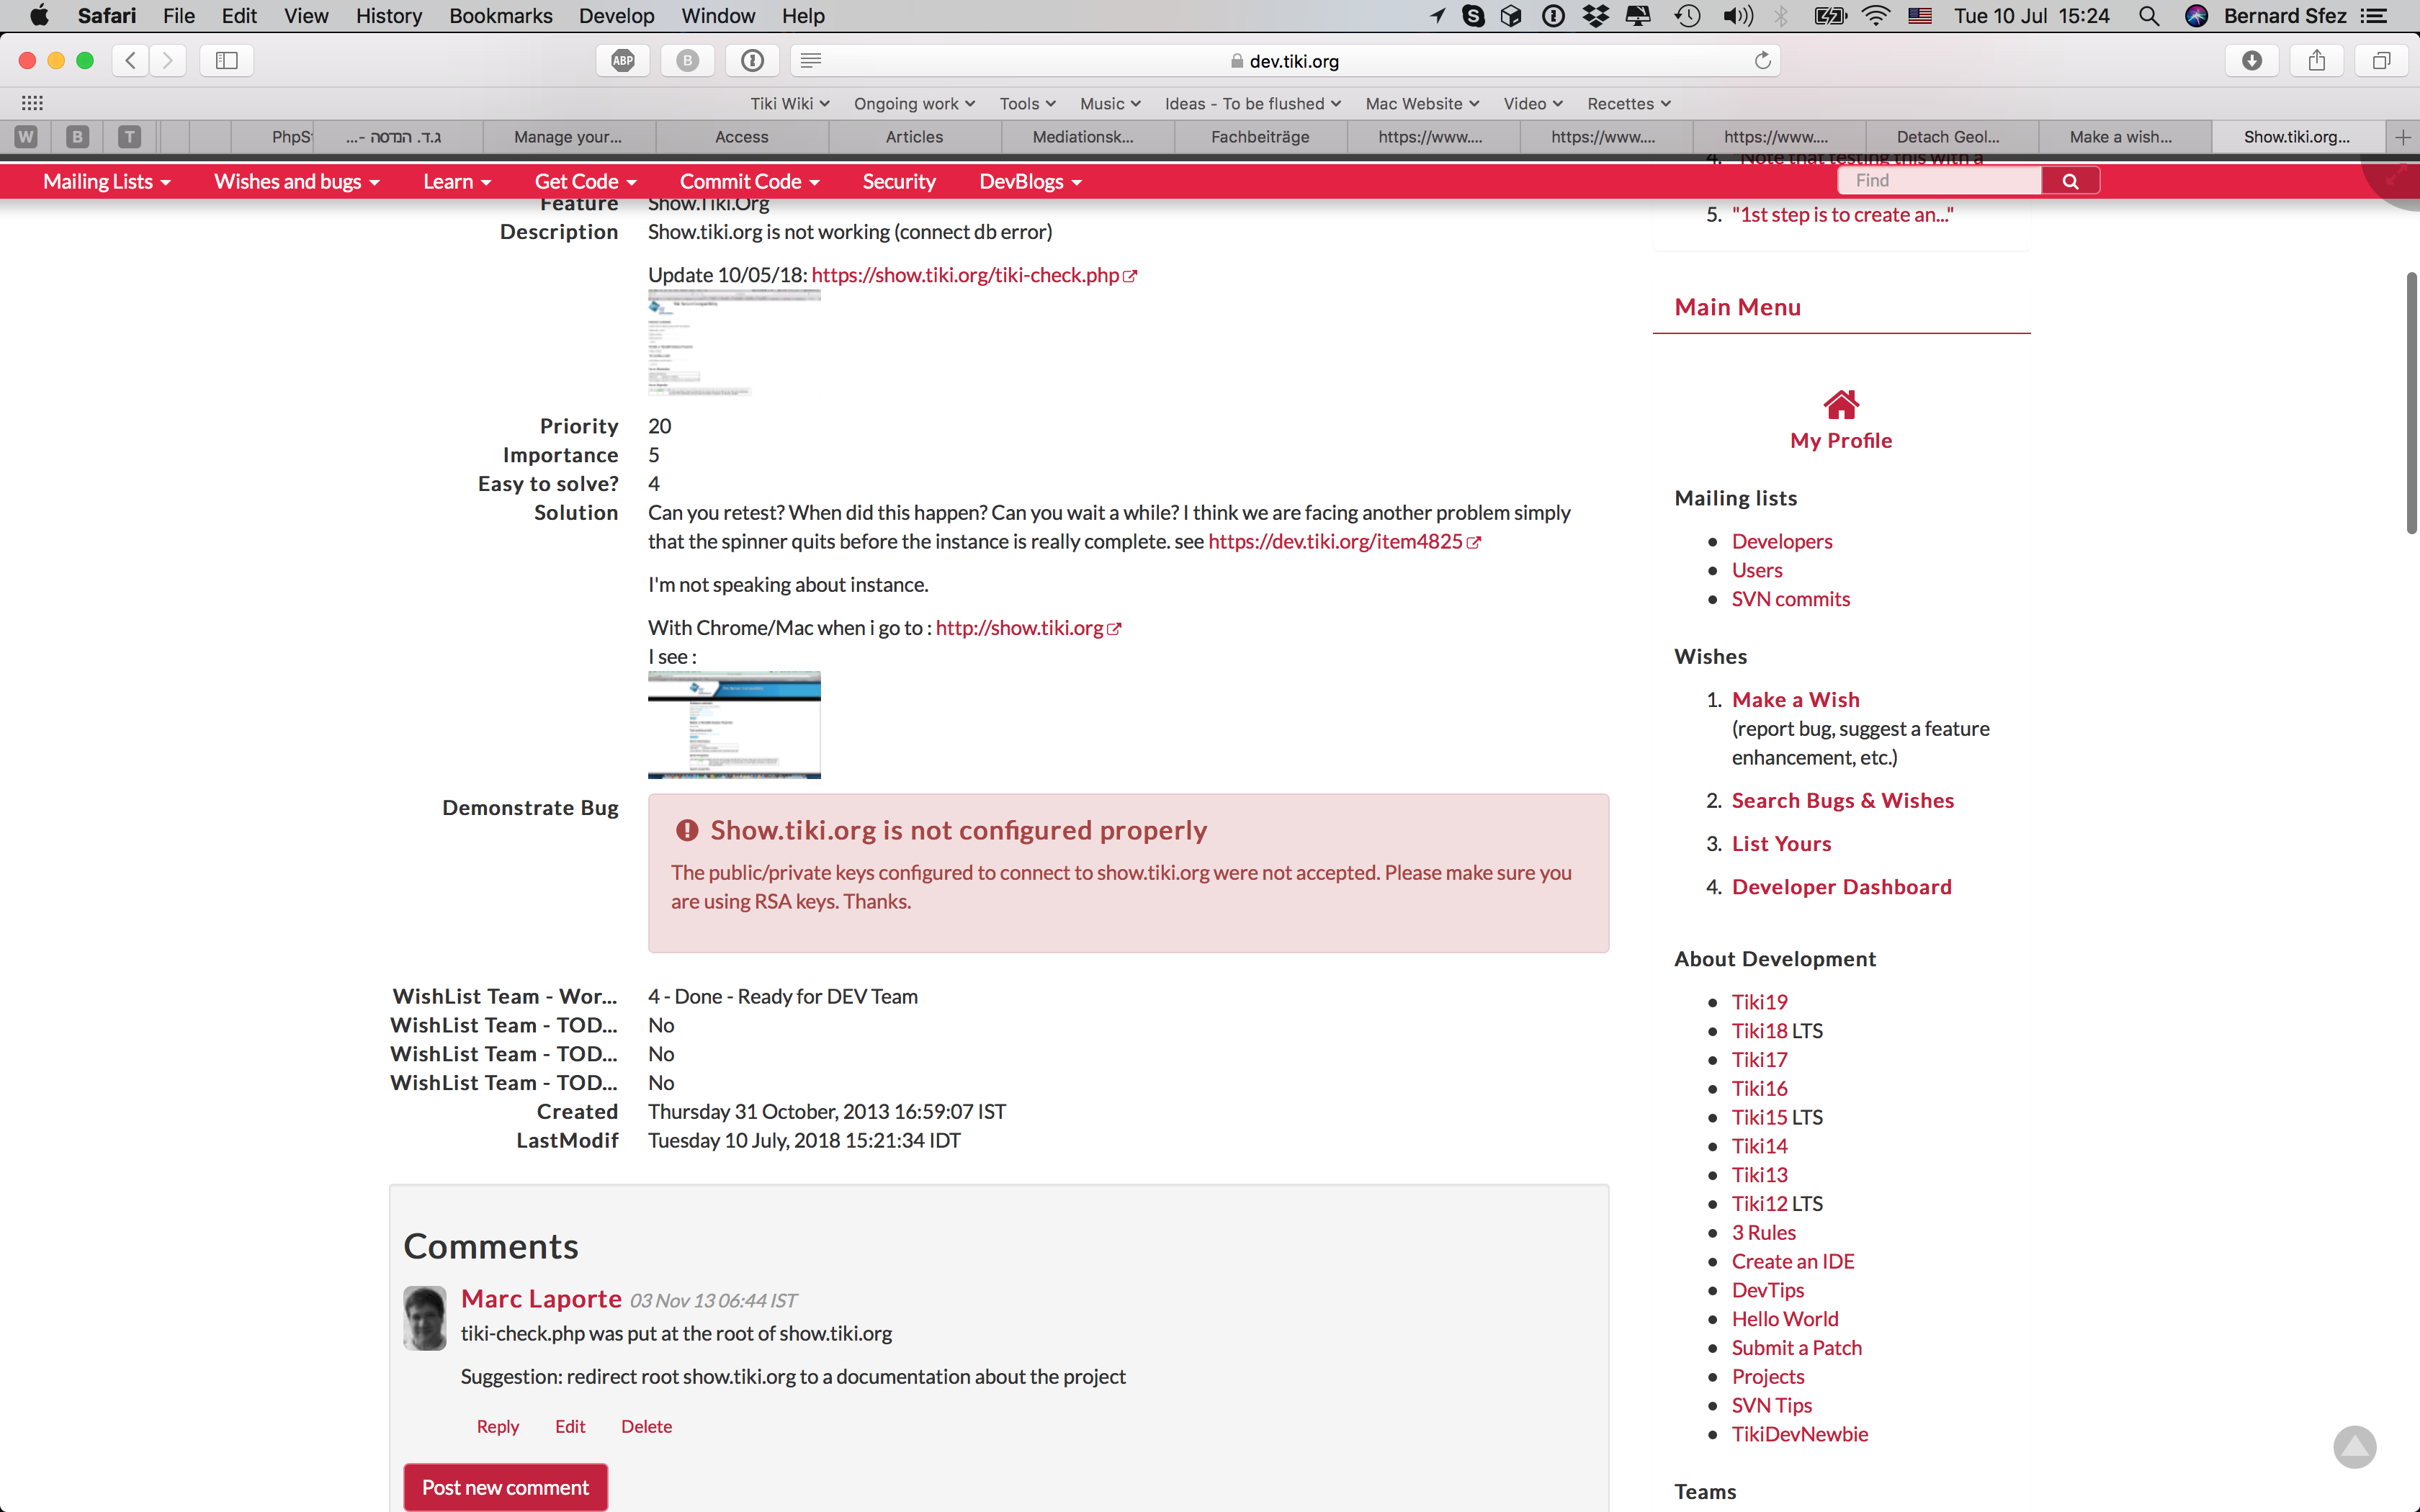Screen dimensions: 2420x1512
Task: Open the Bookmarks menu
Action: click(x=501, y=16)
